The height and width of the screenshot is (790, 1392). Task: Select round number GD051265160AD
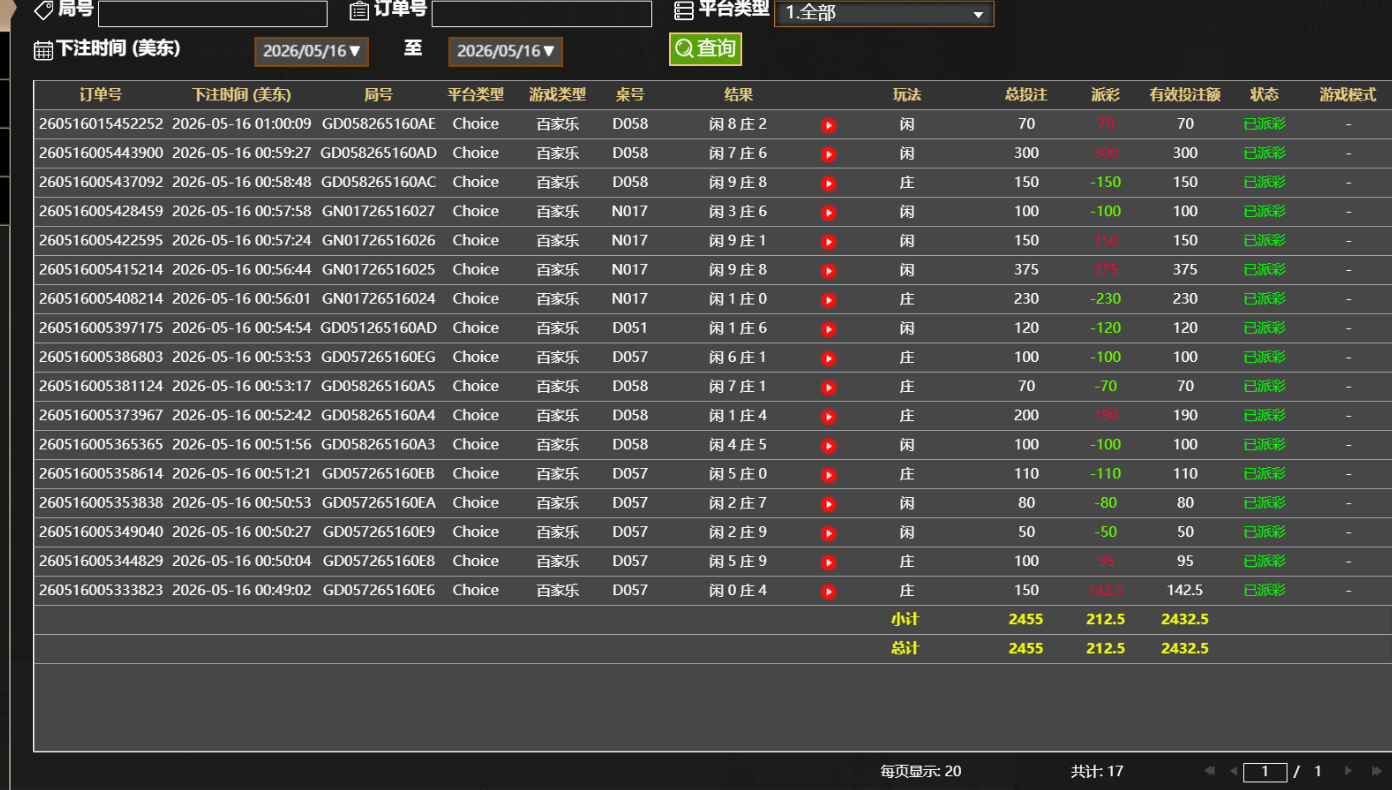pyautogui.click(x=378, y=328)
